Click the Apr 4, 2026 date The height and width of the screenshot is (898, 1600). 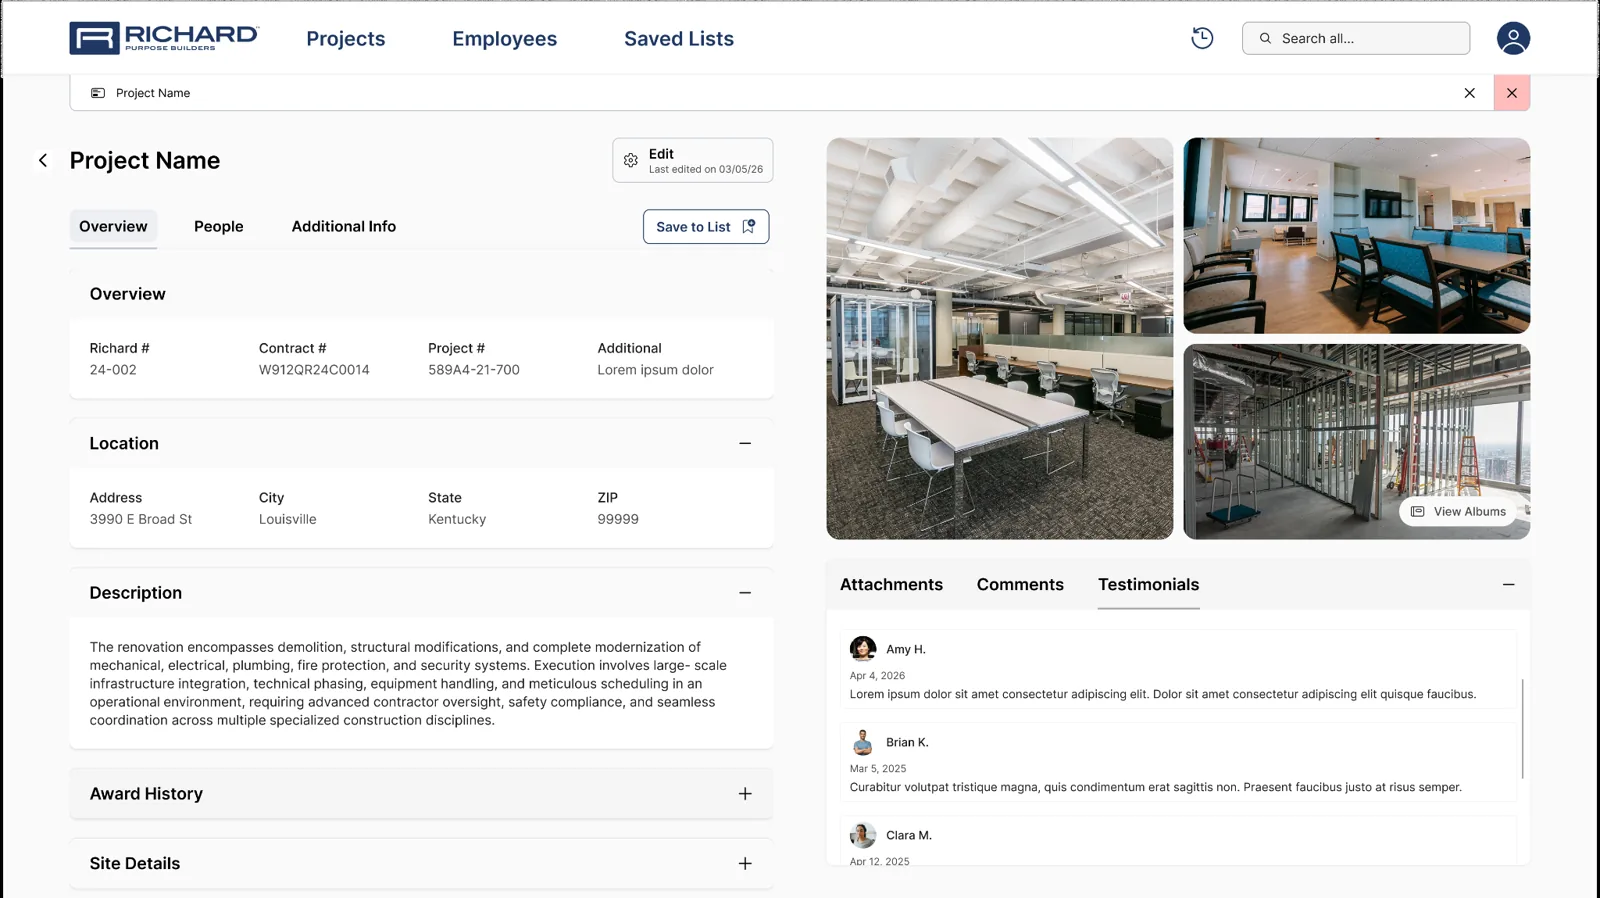click(877, 676)
